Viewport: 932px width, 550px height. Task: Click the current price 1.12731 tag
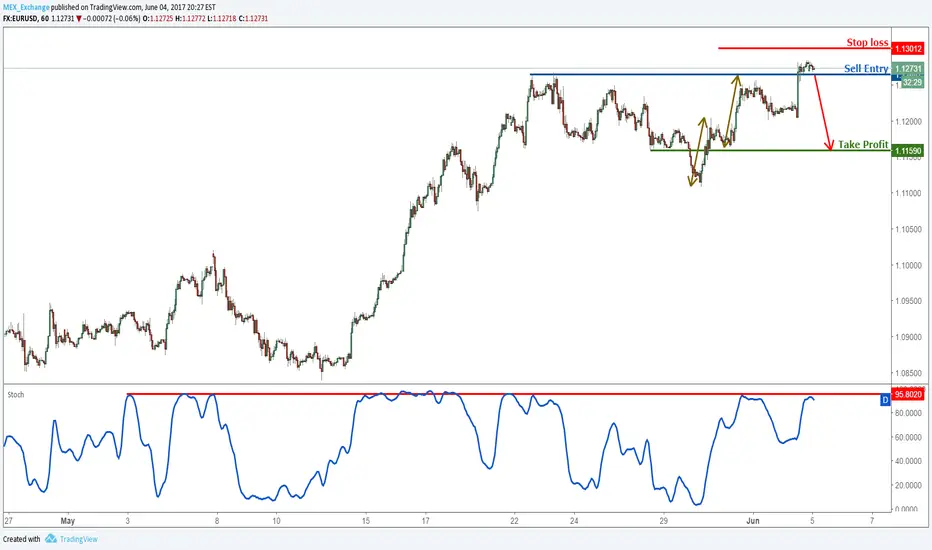click(x=909, y=69)
